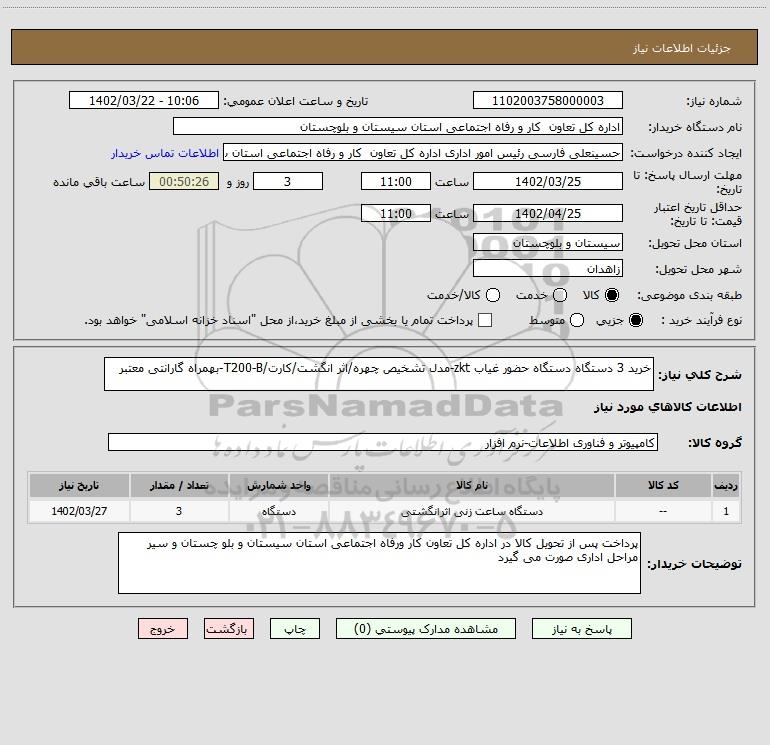The width and height of the screenshot is (770, 745).
Task: Select the کالا radio button
Action: tap(612, 295)
